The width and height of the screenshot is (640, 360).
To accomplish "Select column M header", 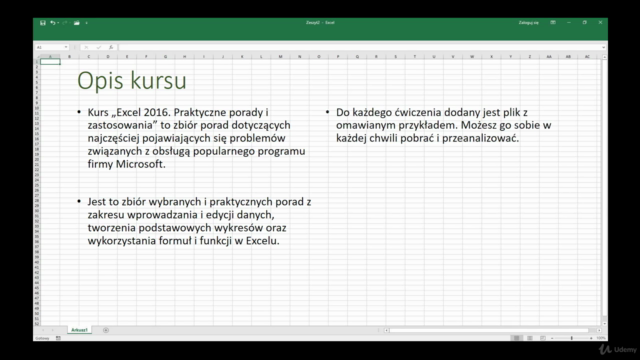I will (x=280, y=57).
